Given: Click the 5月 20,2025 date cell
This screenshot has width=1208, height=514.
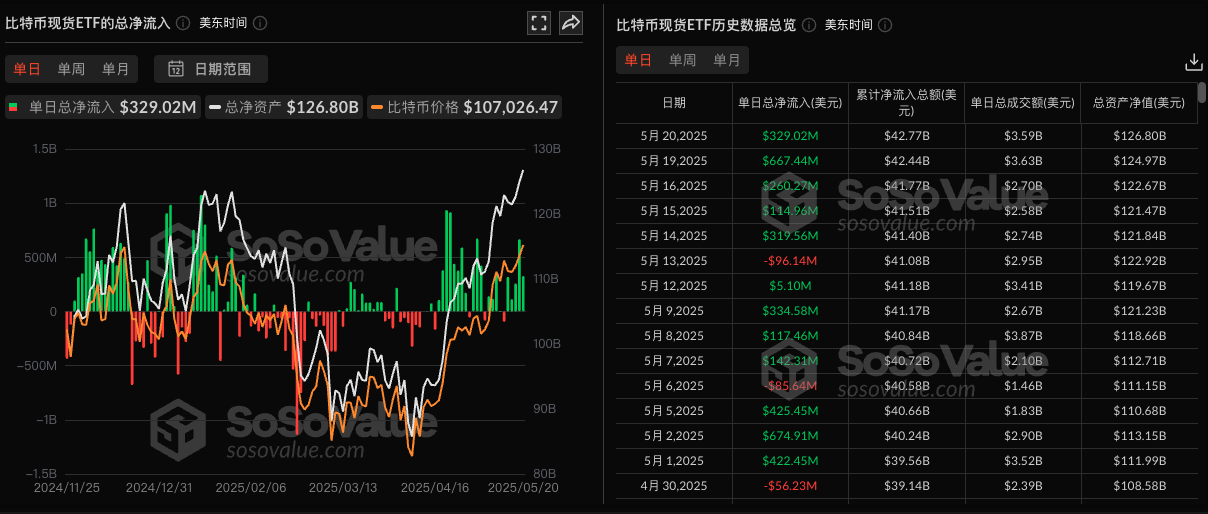Looking at the screenshot, I should pyautogui.click(x=674, y=135).
